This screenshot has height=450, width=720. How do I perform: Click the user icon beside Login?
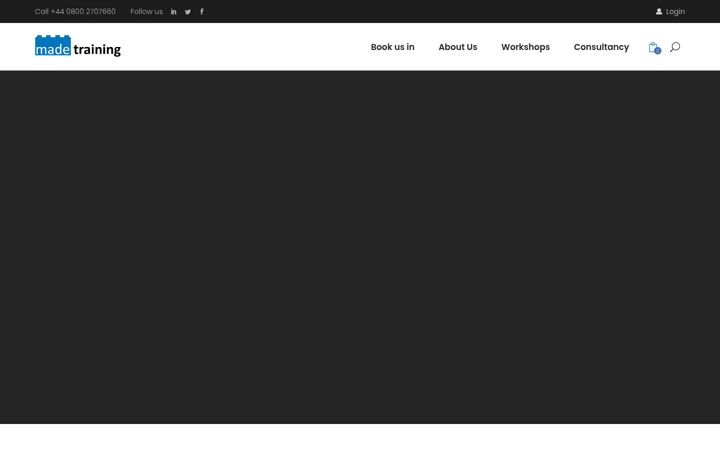coord(659,11)
